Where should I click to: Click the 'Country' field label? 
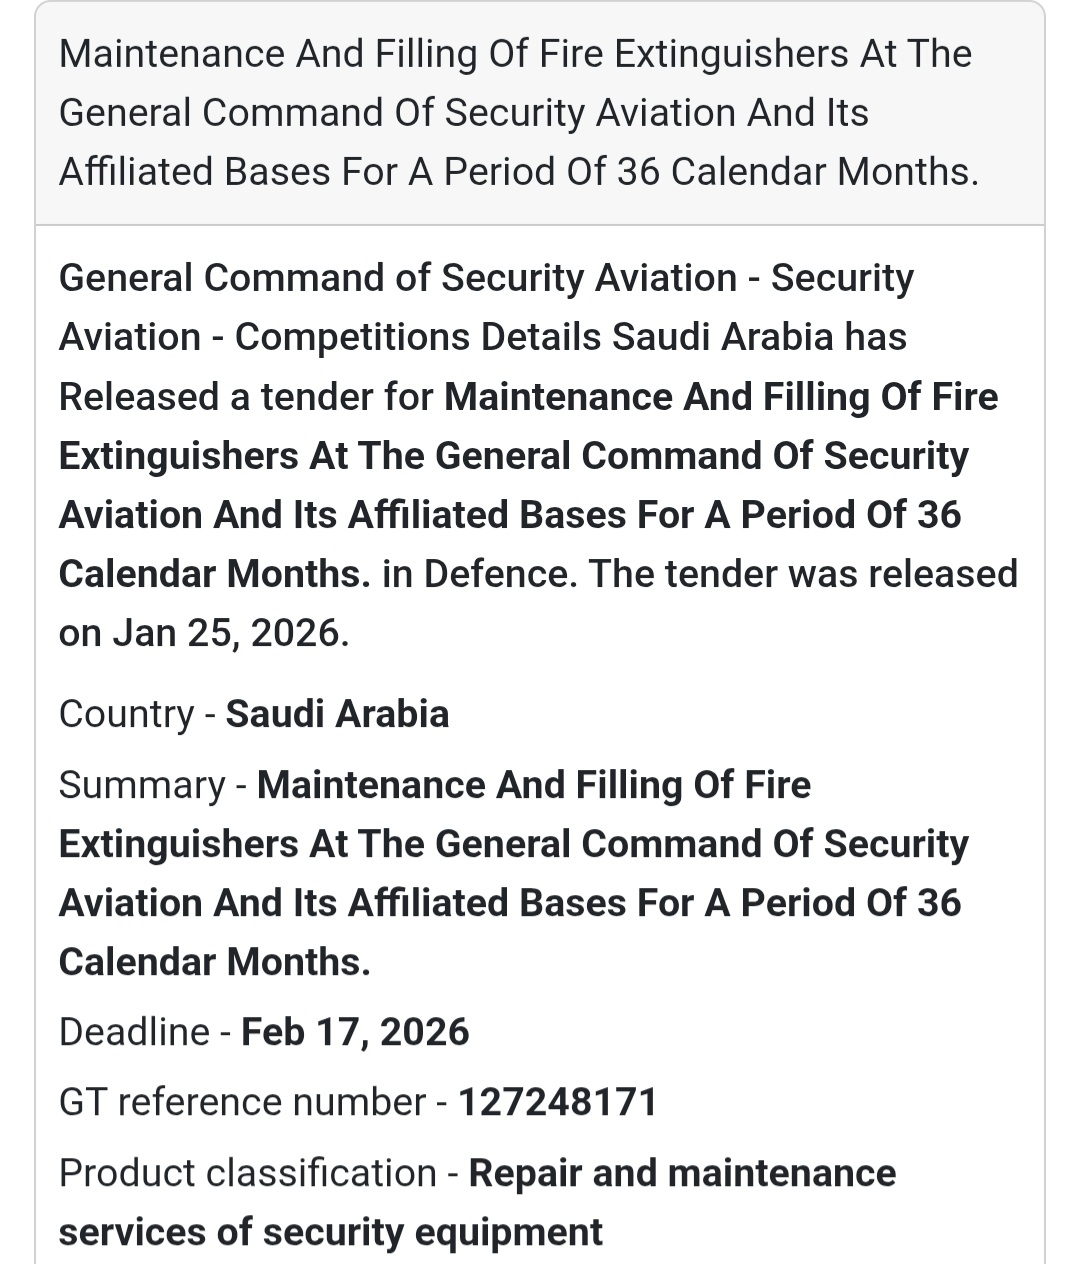point(126,714)
